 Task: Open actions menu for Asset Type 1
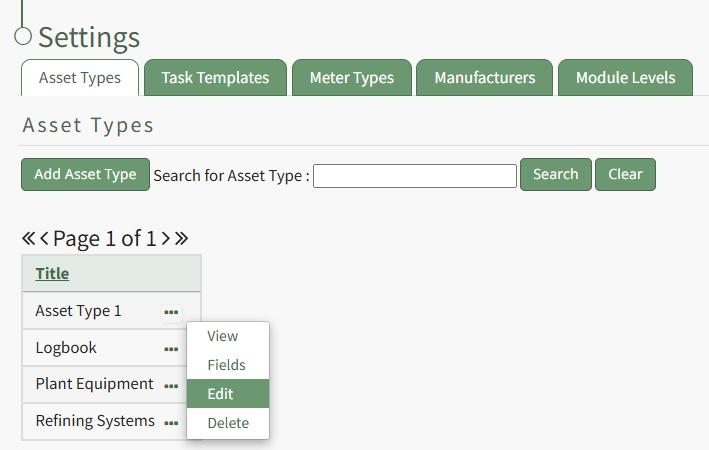pos(171,312)
